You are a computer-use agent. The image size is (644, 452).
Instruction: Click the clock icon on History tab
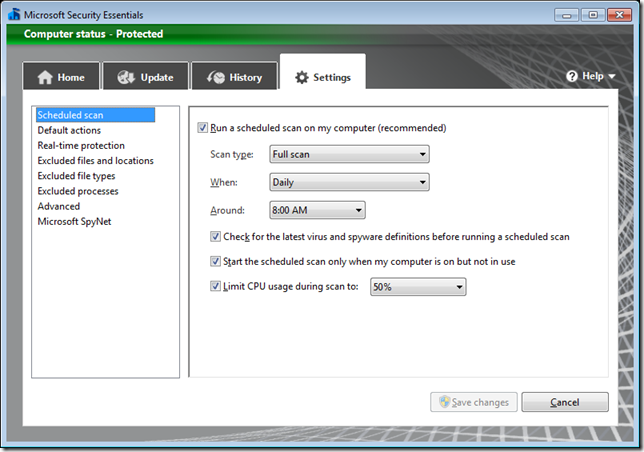(214, 78)
